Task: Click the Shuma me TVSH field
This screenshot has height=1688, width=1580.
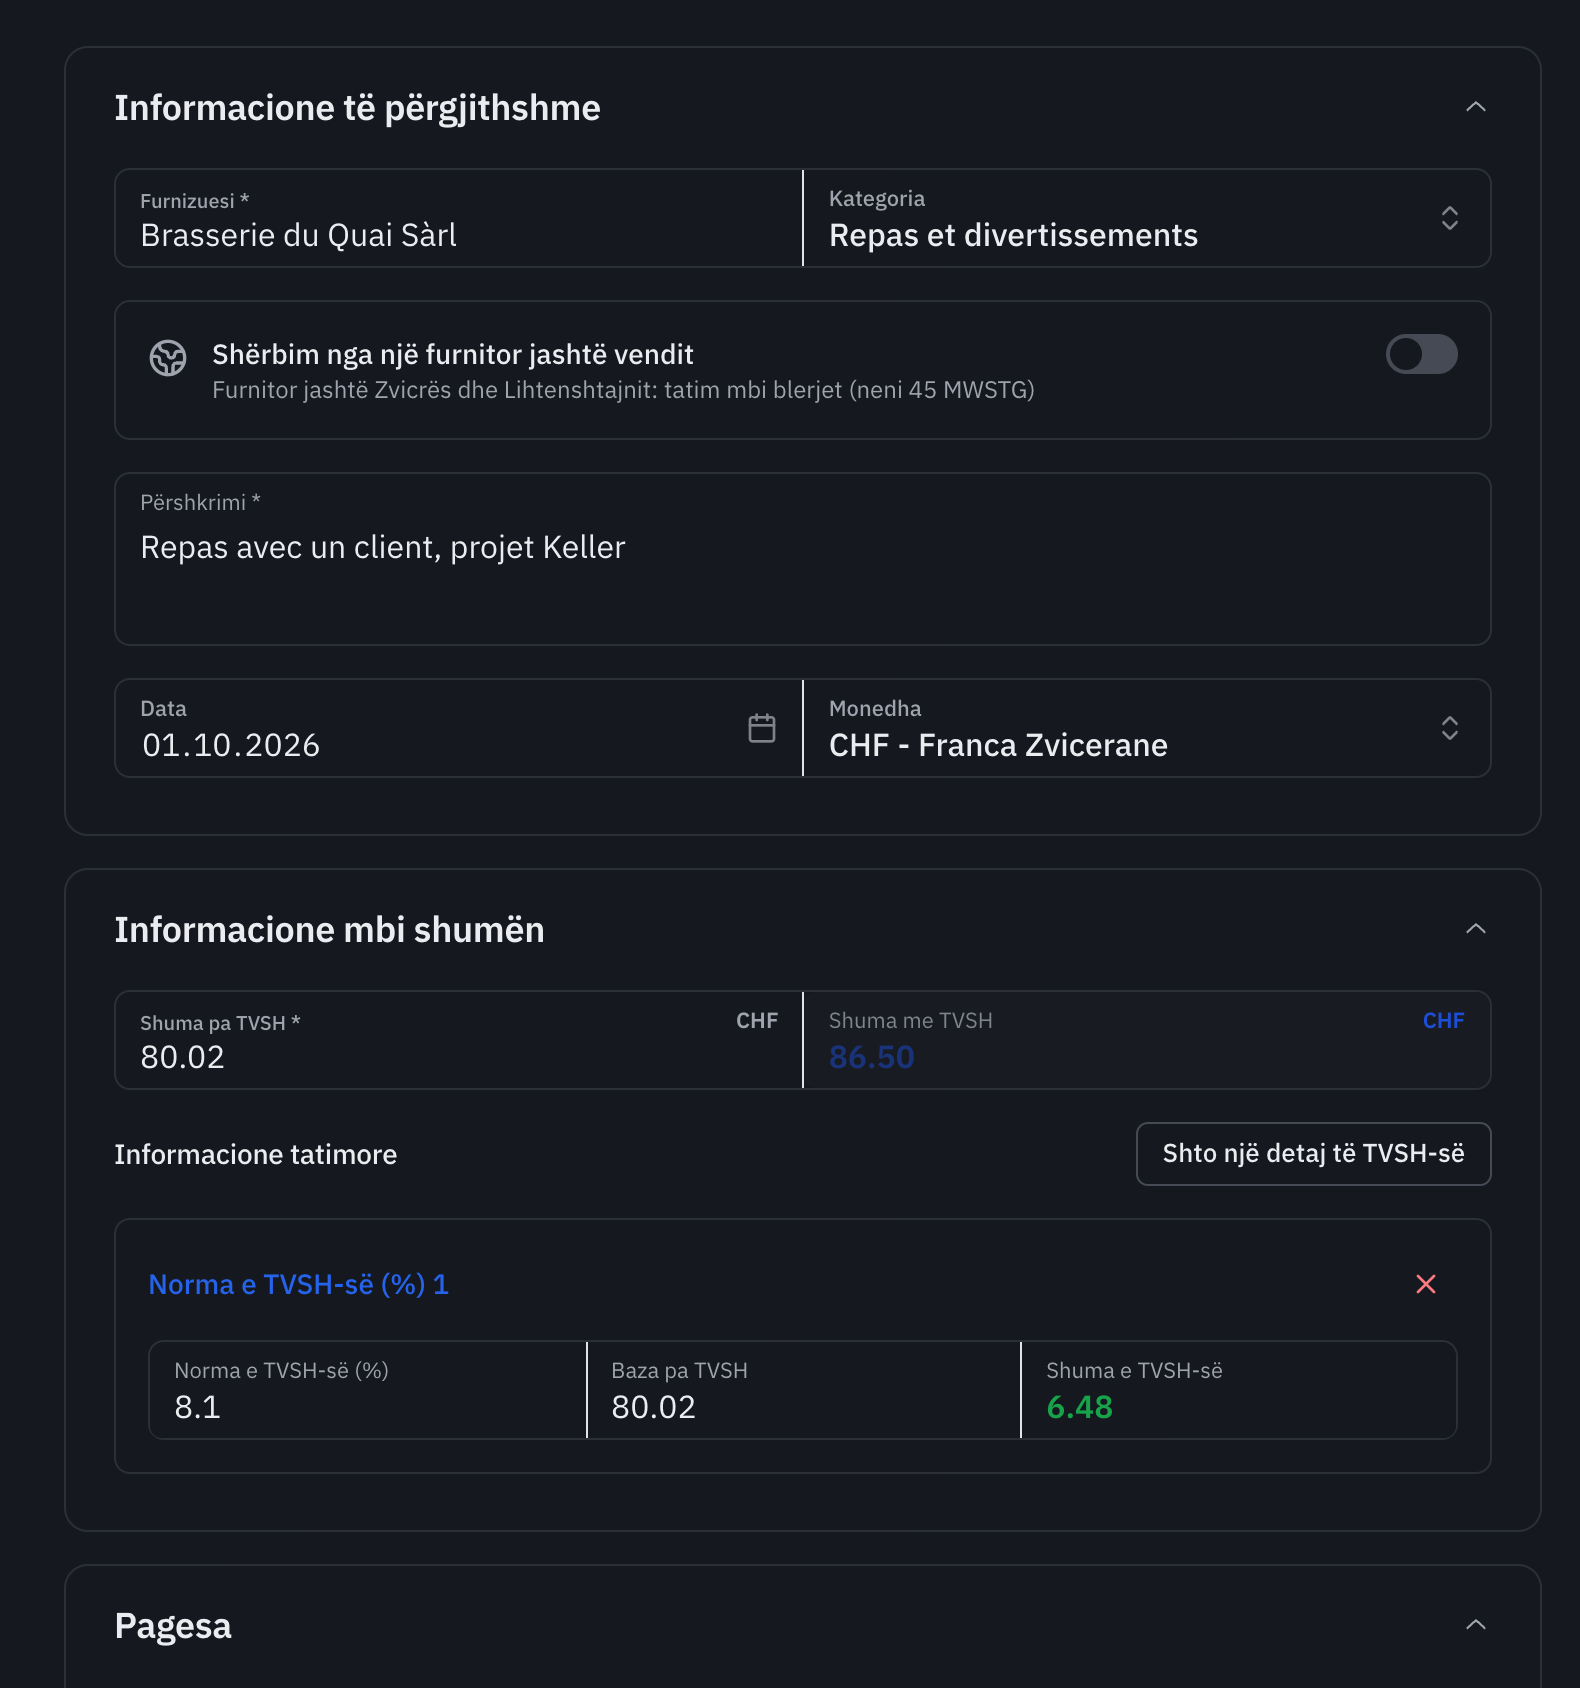Action: pyautogui.click(x=1147, y=1040)
